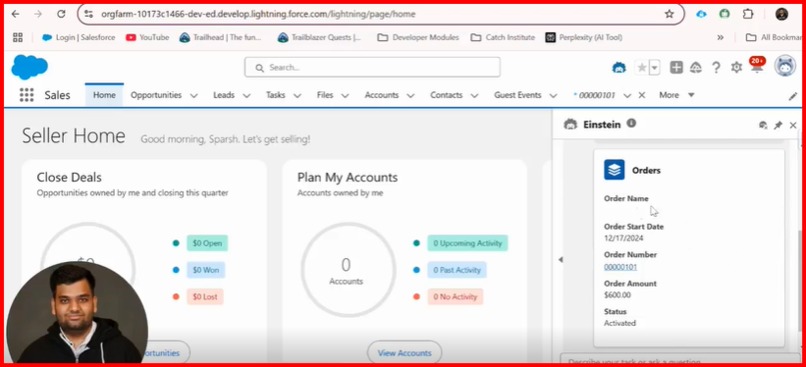Click the browser address bar URL
806x367 pixels.
(258, 14)
